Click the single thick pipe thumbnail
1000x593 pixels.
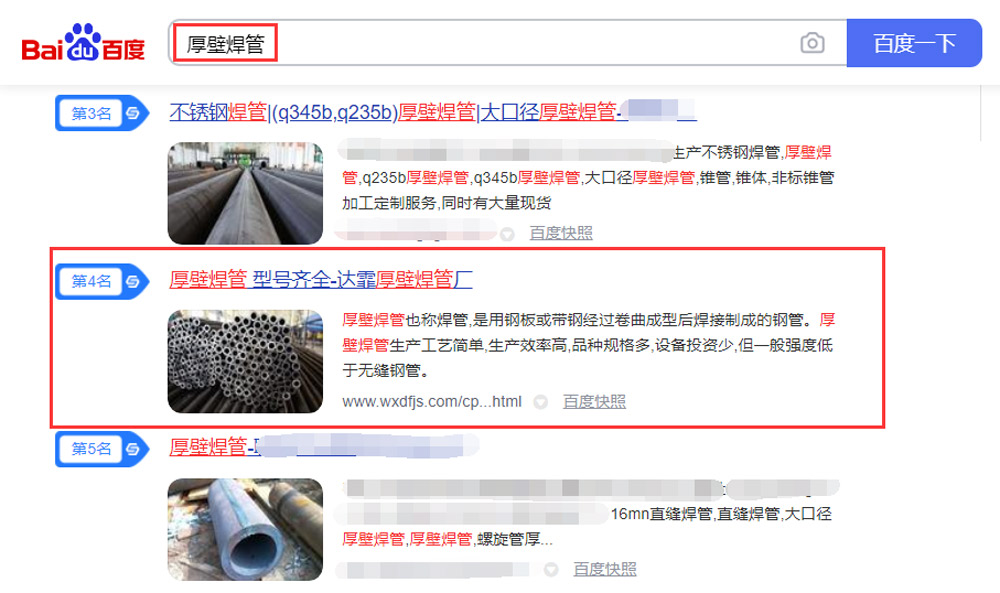coord(246,529)
